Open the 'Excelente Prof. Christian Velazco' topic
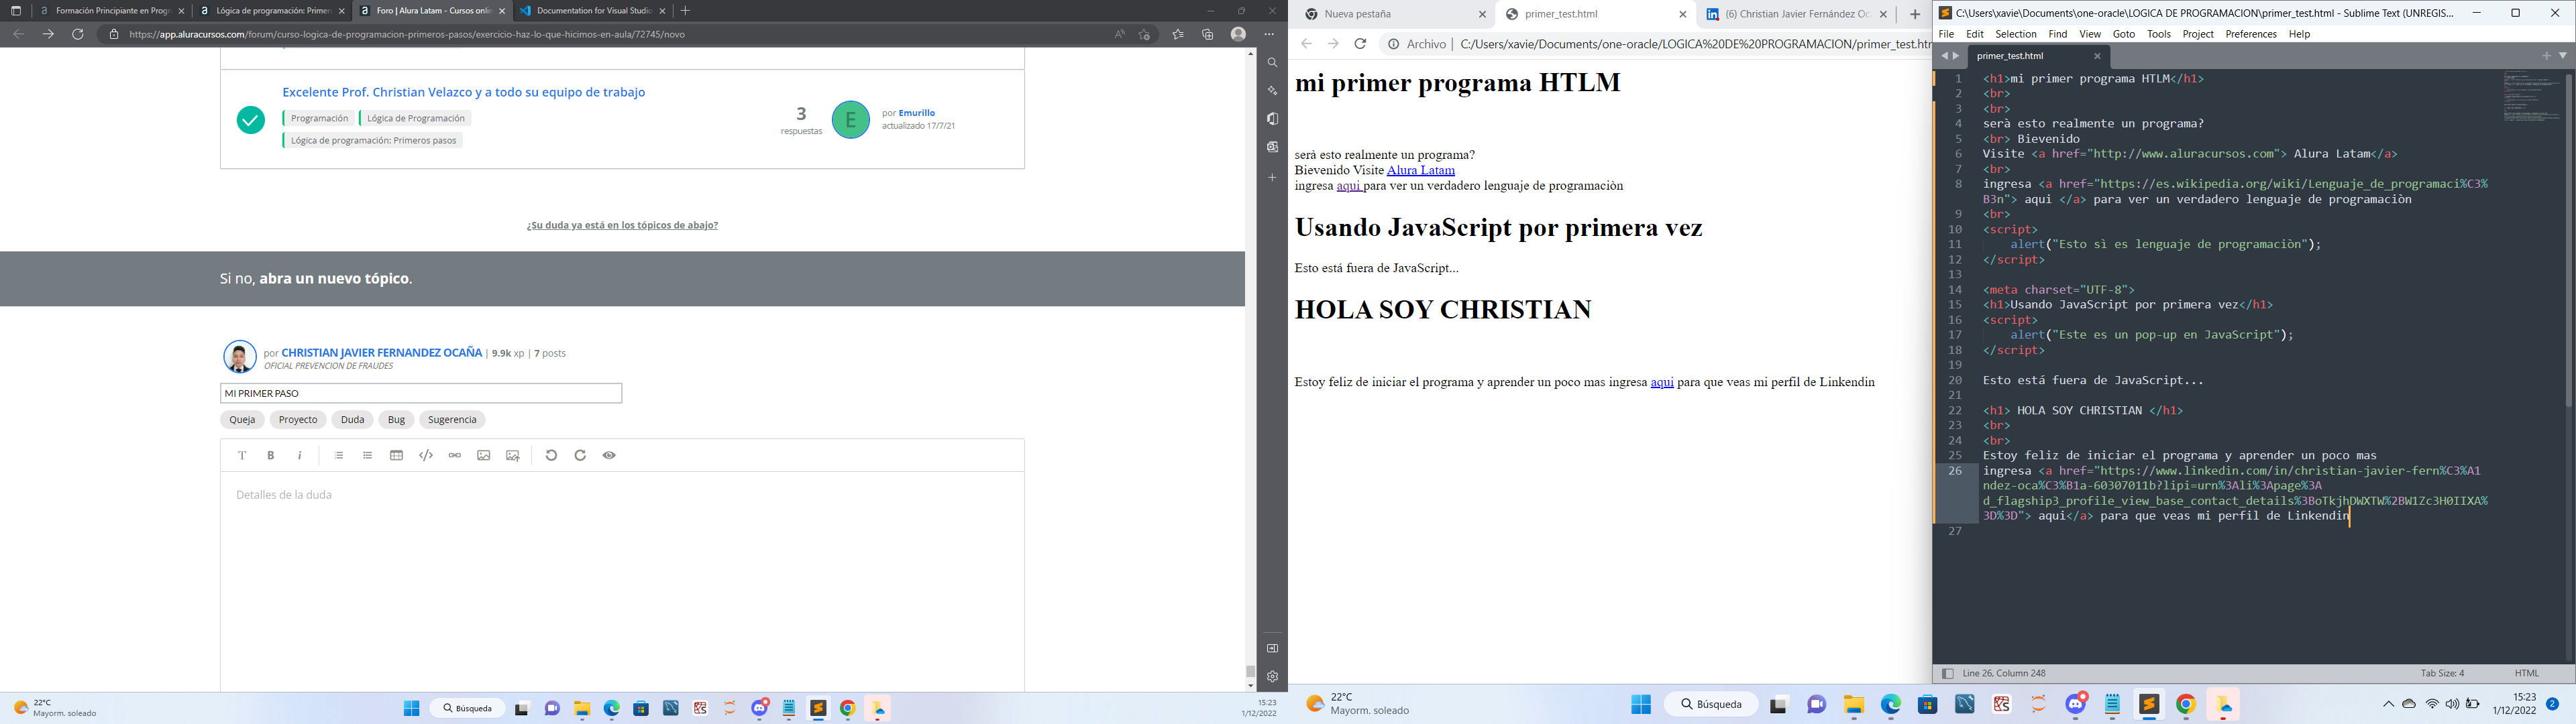This screenshot has width=2576, height=724. click(x=463, y=92)
